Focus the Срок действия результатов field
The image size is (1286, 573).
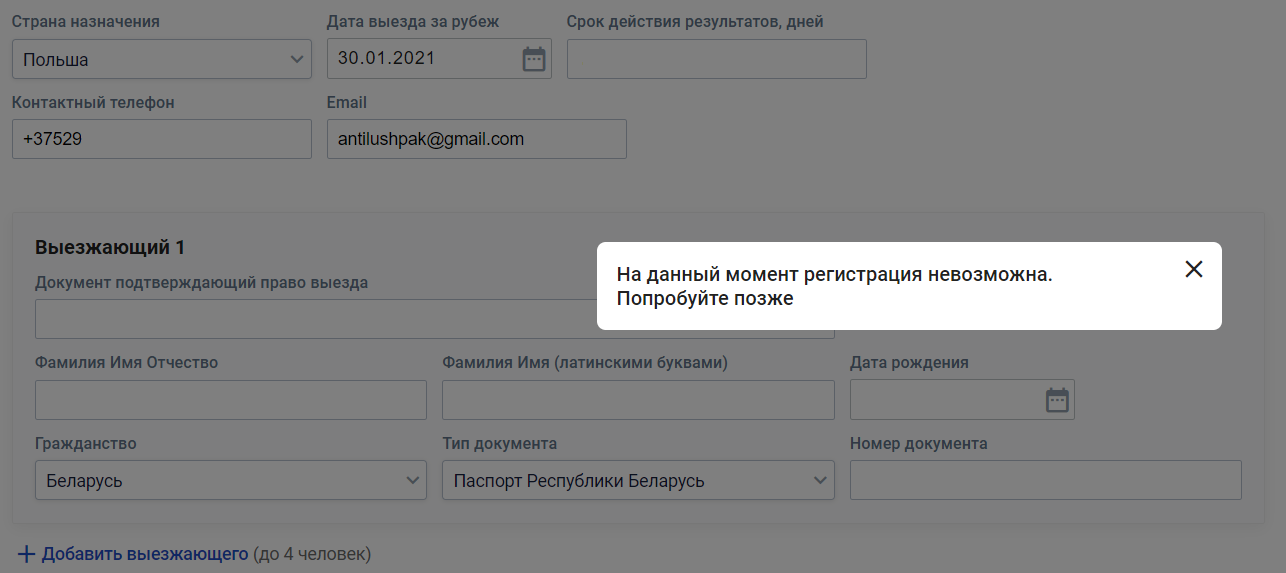point(716,59)
